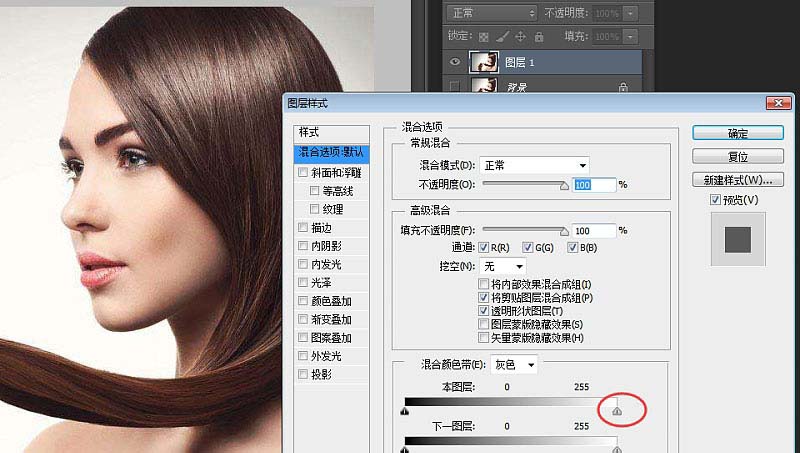
Task: Toggle visibility box of 背景 layer
Action: point(455,86)
